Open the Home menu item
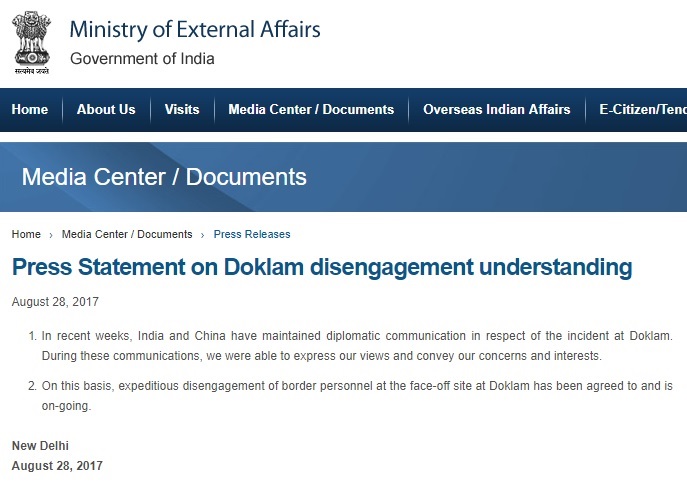687x485 pixels. tap(30, 110)
